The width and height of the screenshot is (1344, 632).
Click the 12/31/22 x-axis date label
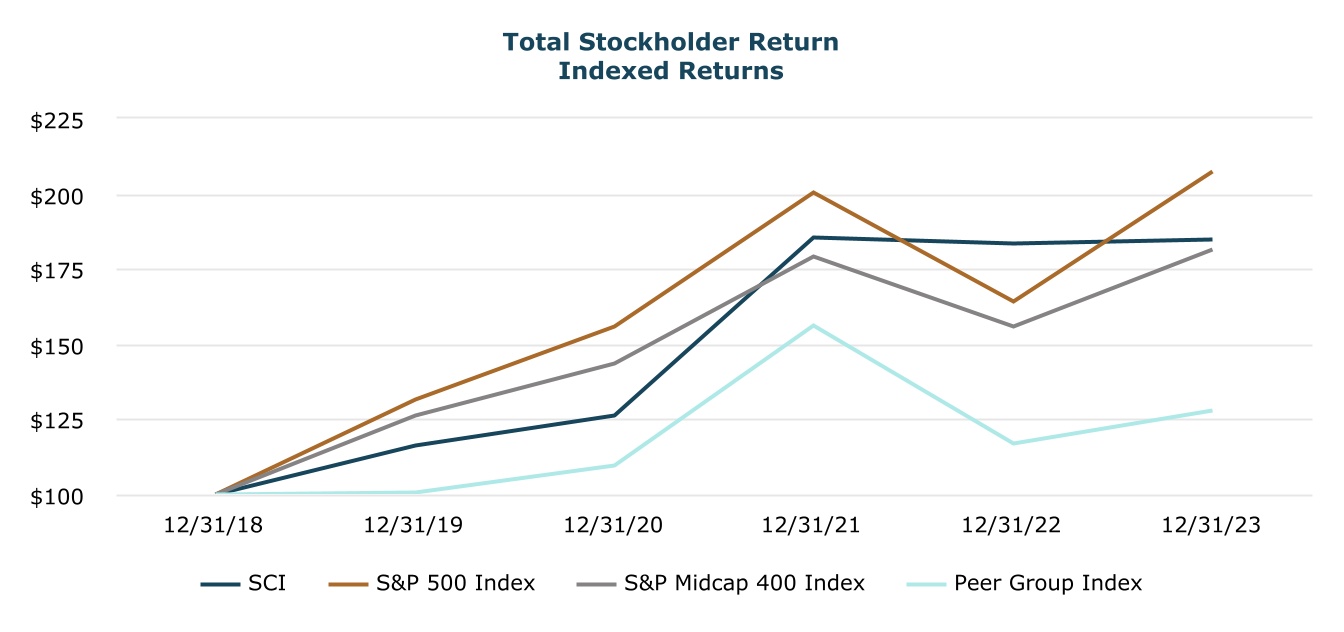click(x=1013, y=525)
